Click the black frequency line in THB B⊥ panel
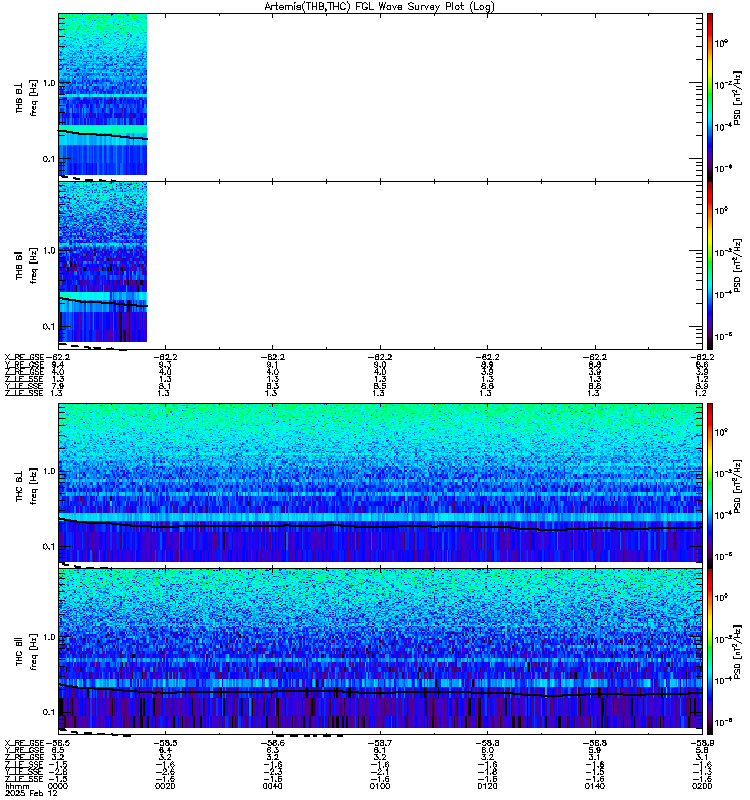The width and height of the screenshot is (750, 800). click(x=103, y=135)
